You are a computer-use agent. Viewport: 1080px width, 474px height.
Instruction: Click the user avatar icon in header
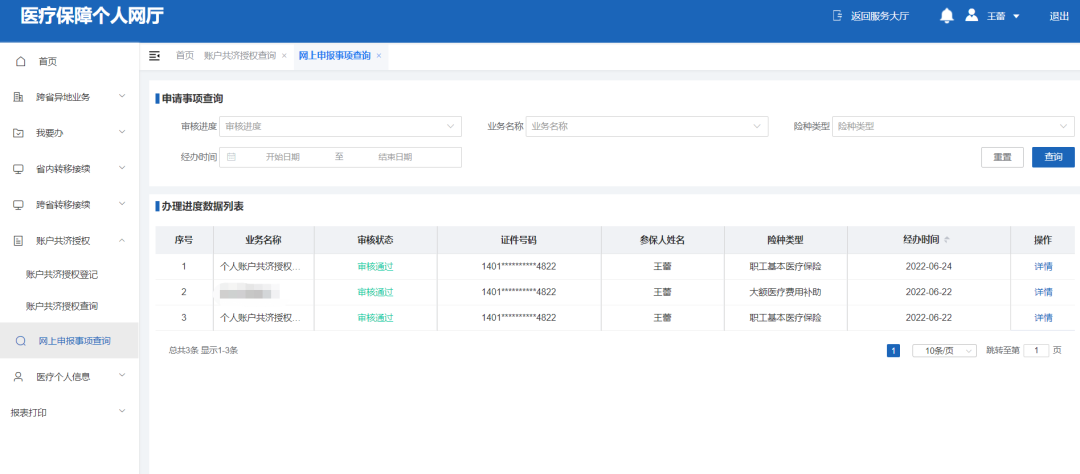point(971,16)
